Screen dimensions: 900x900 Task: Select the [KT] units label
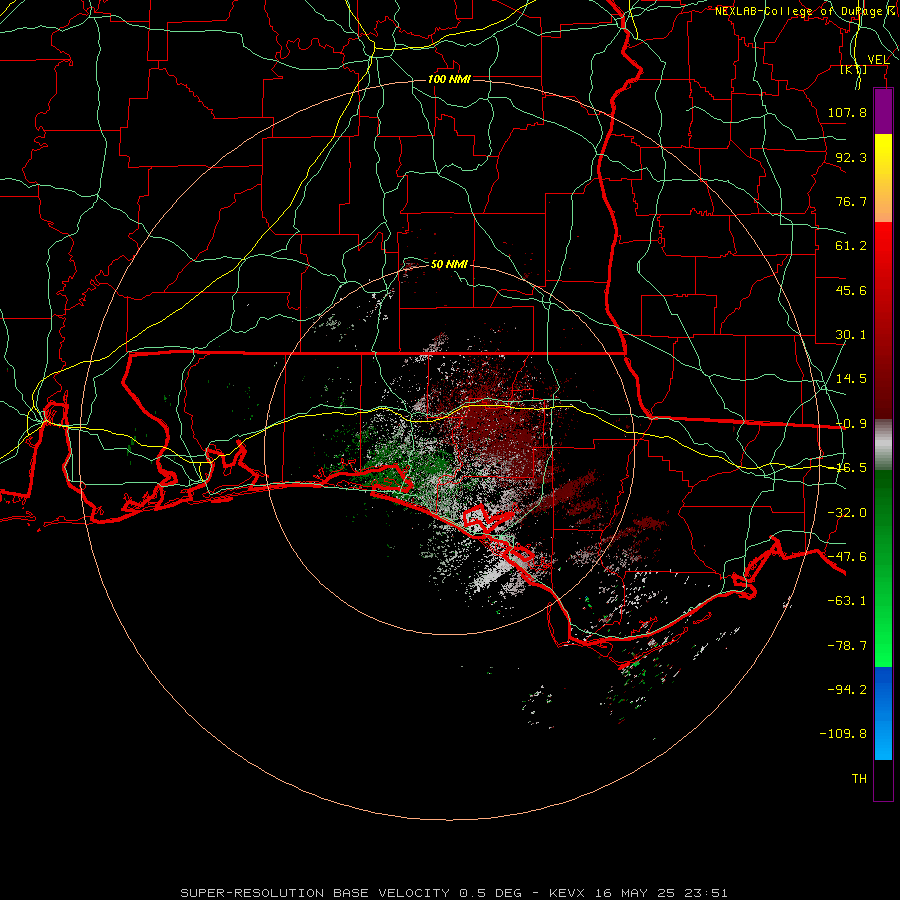tap(854, 70)
